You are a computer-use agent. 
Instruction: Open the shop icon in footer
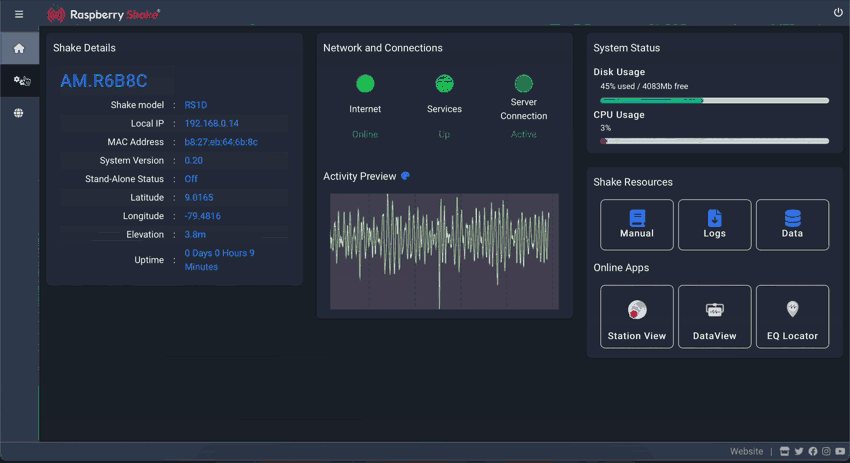(x=784, y=451)
